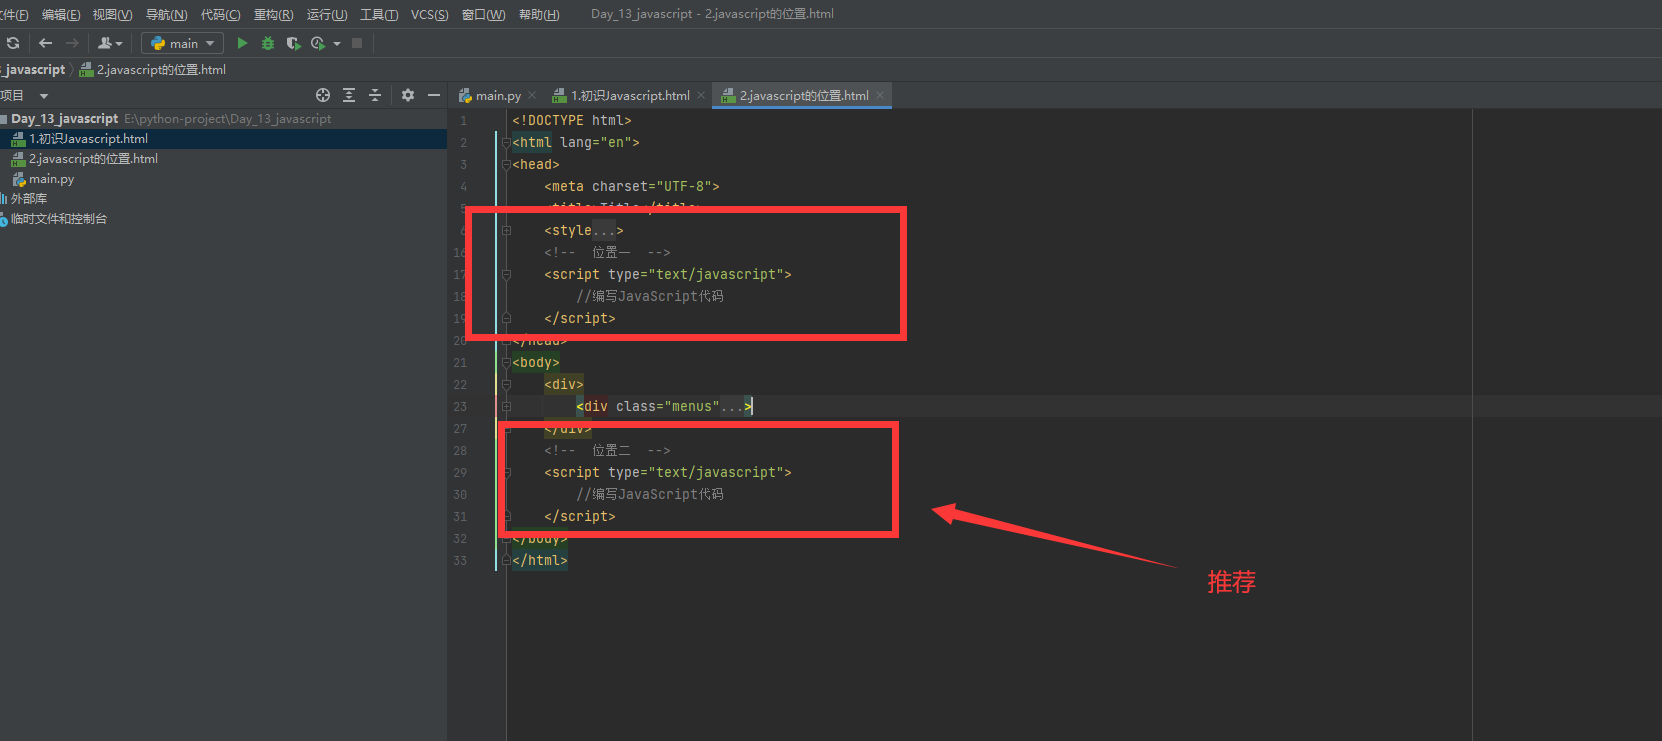Click the profiler run icon
This screenshot has width=1662, height=741.
click(318, 43)
